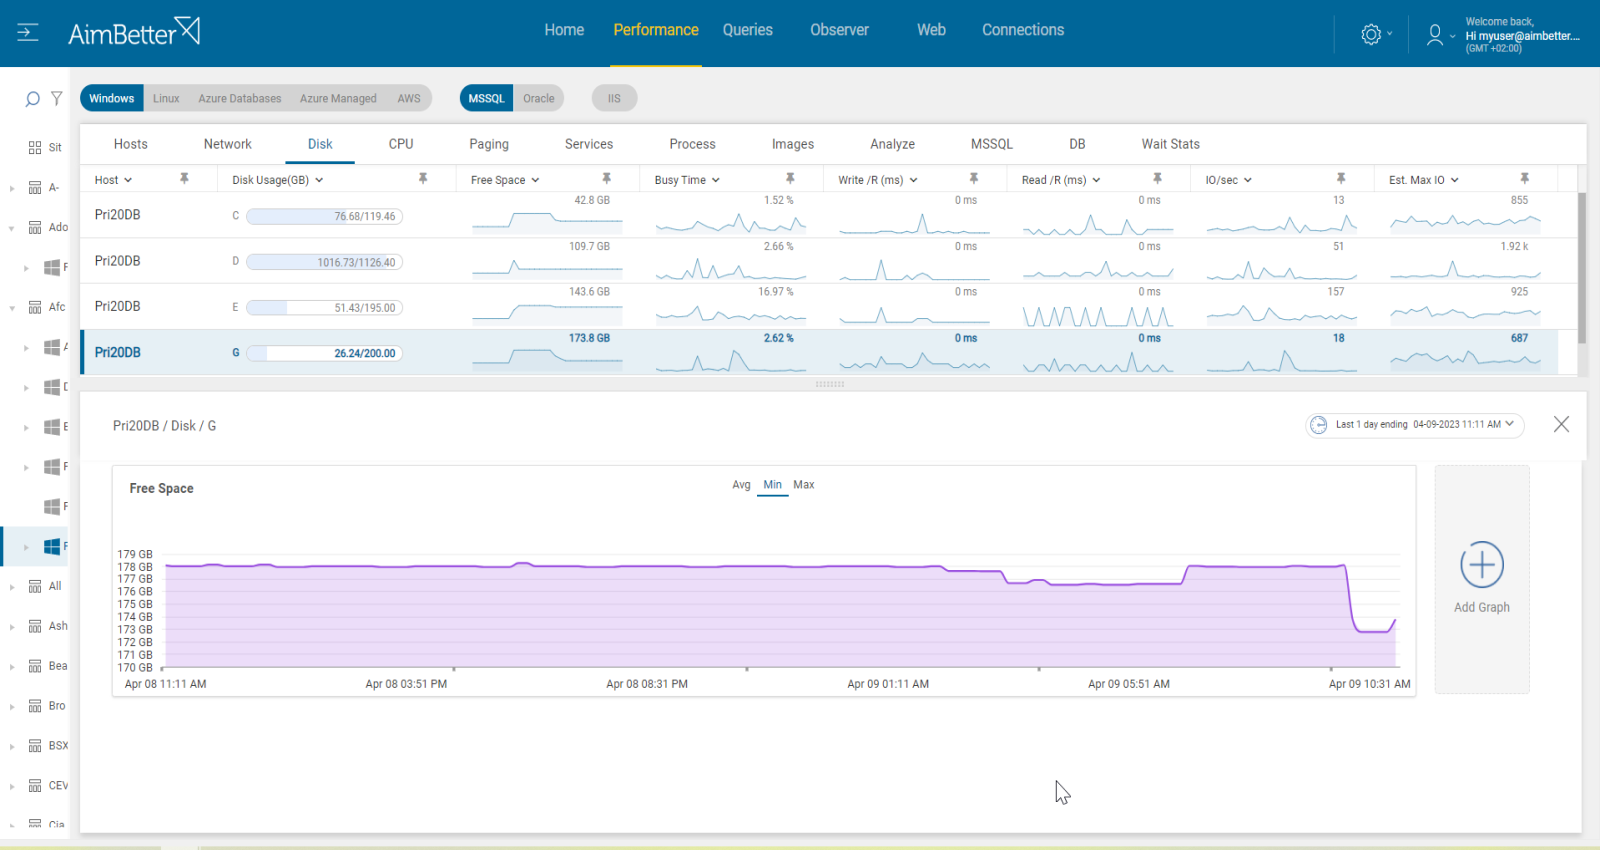Click the table's vertical scrollbar
Screen dimensions: 1600x850
pos(1582,268)
